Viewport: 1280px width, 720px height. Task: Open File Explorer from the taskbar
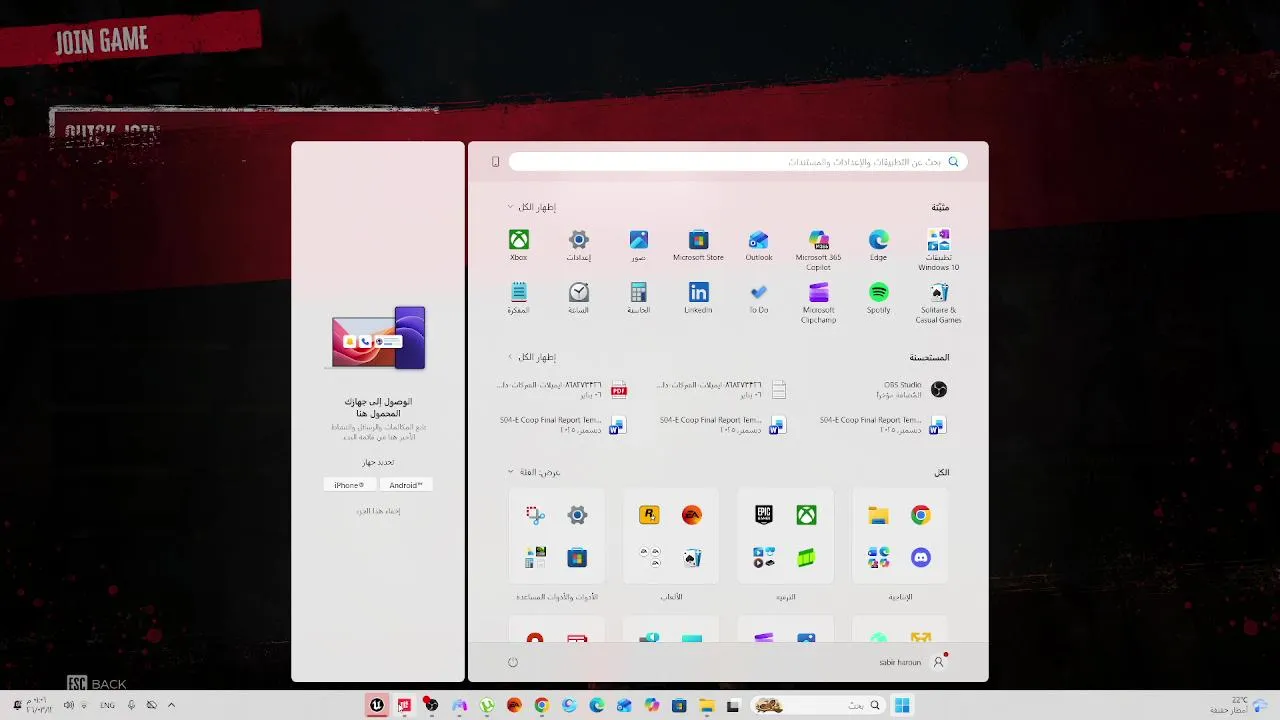pos(707,705)
